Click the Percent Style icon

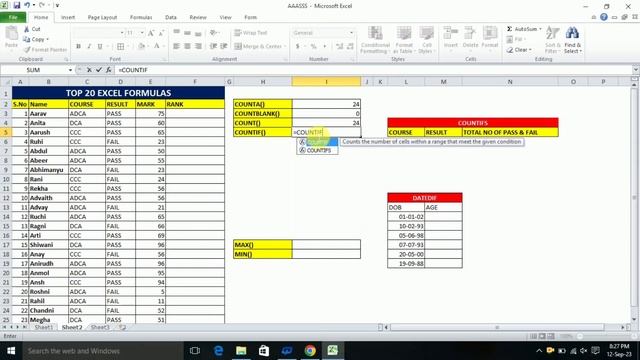click(x=313, y=47)
